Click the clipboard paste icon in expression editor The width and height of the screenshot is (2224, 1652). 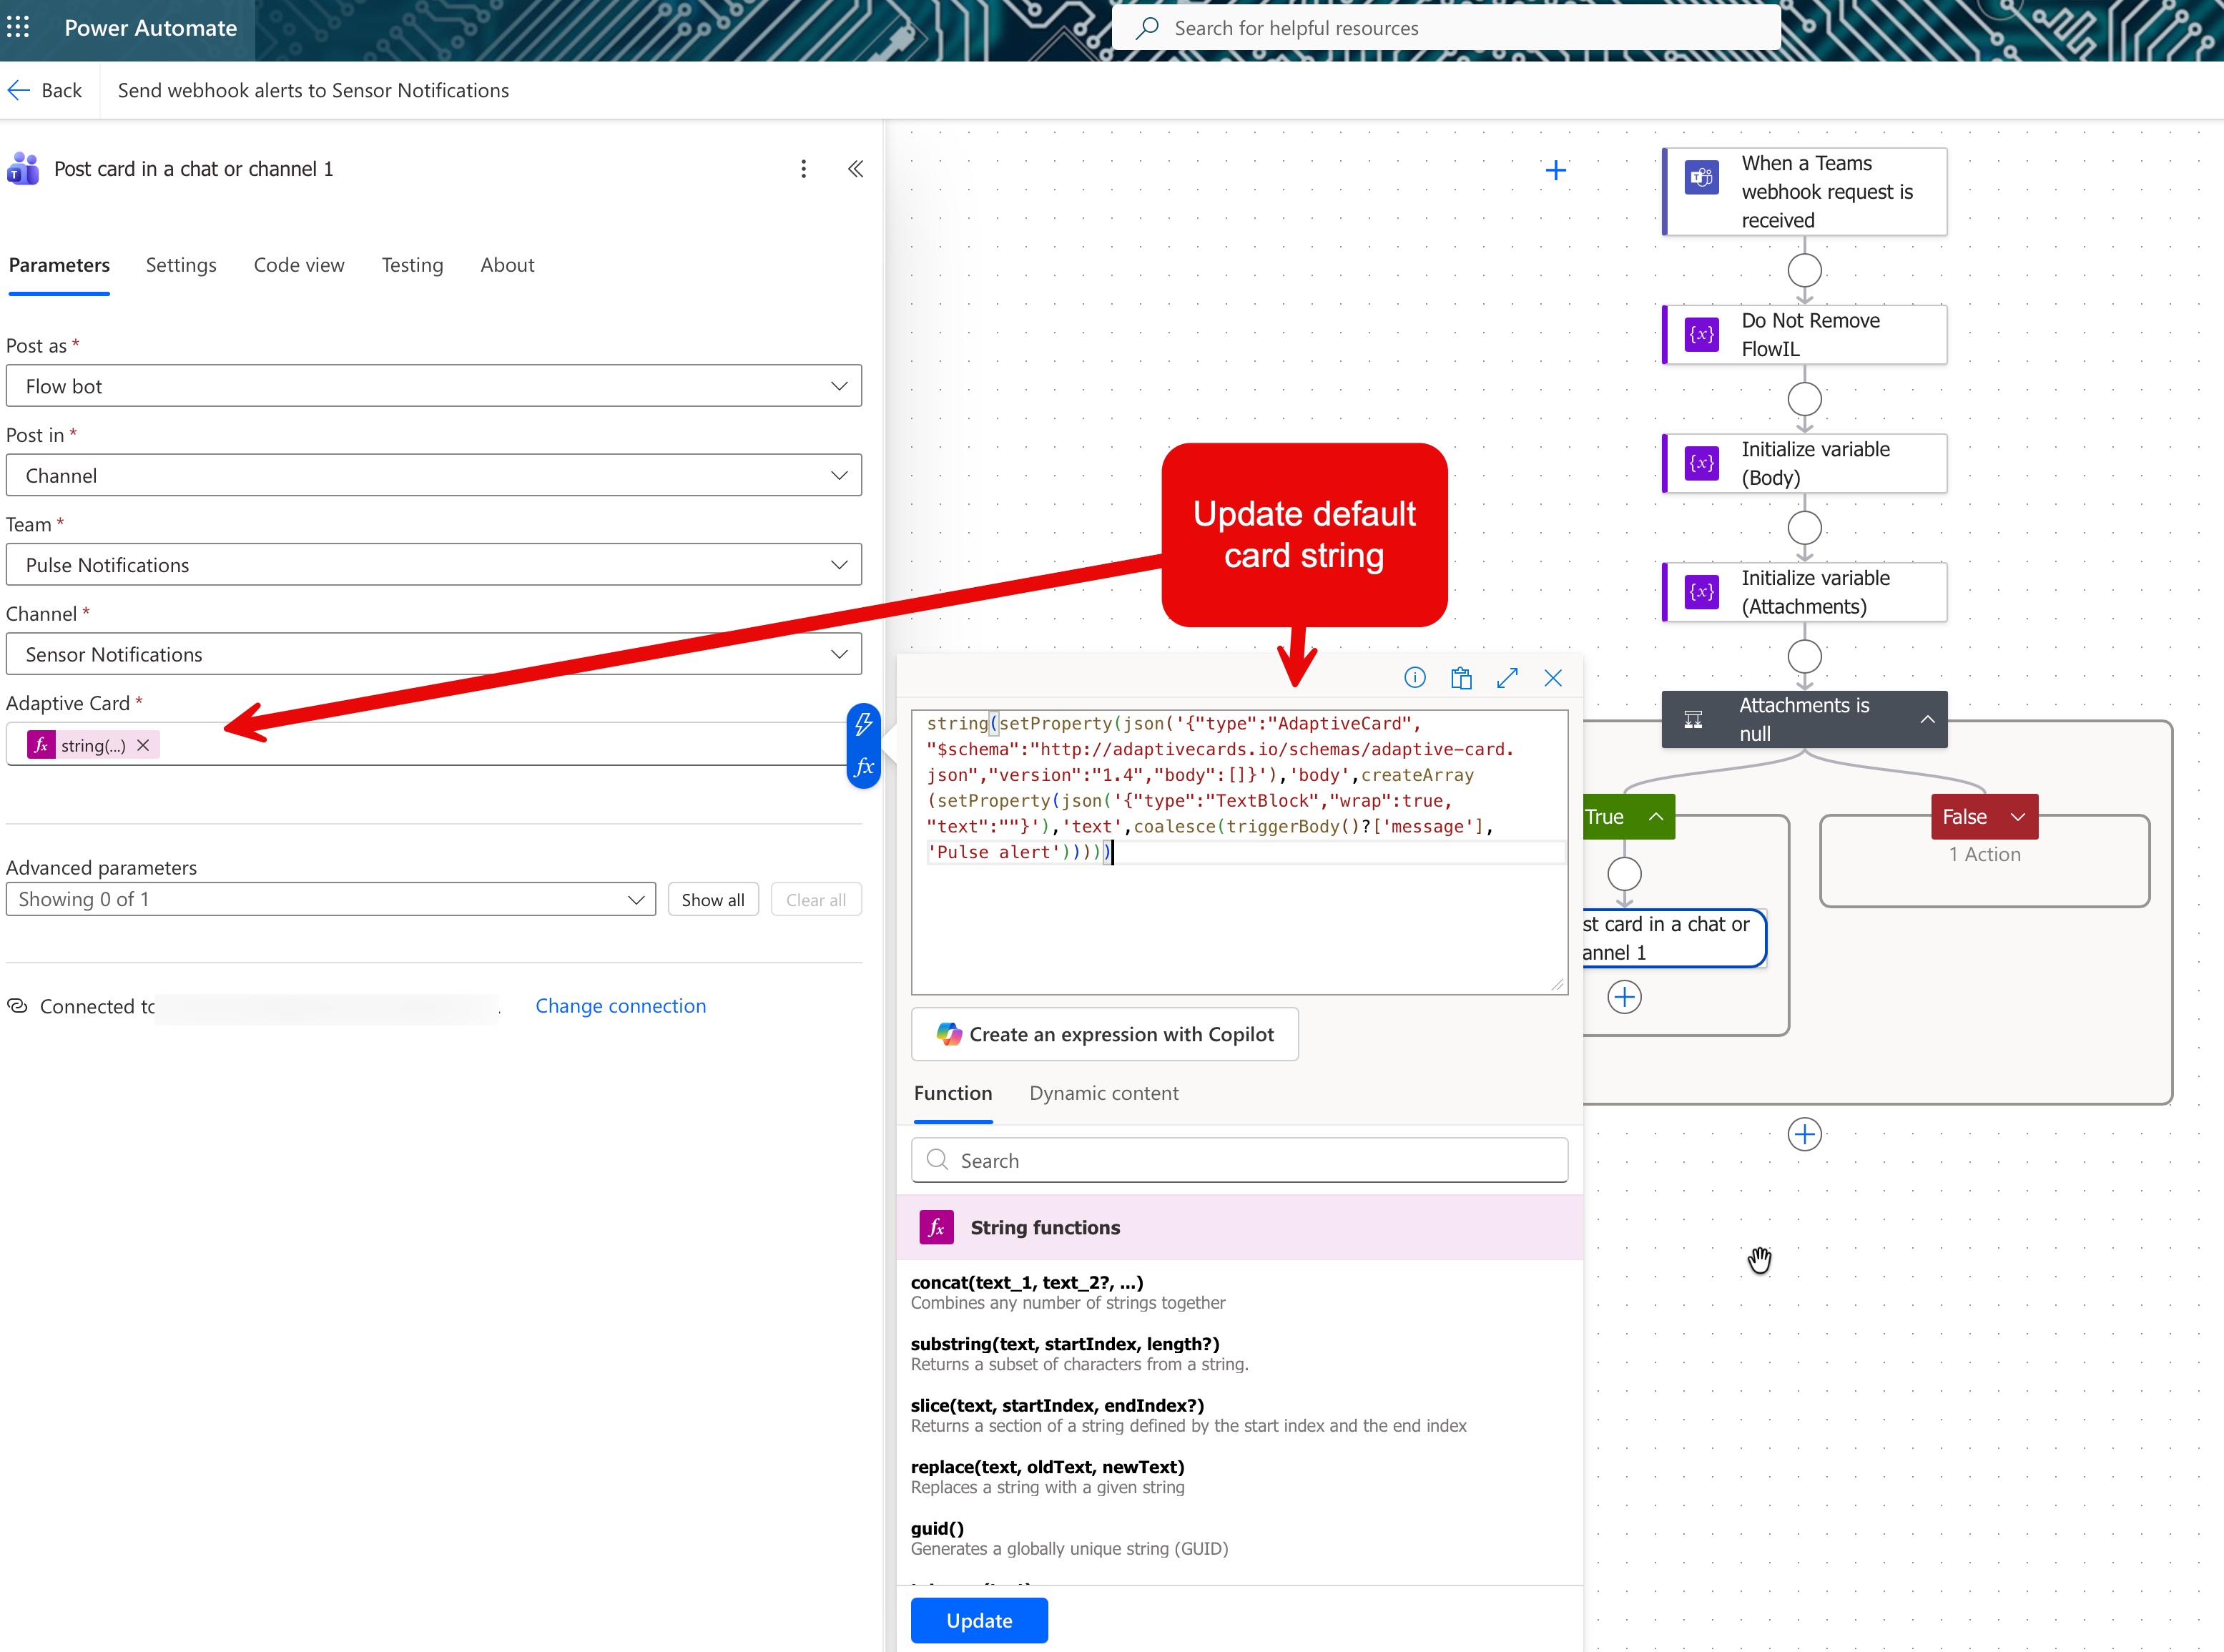(x=1461, y=678)
